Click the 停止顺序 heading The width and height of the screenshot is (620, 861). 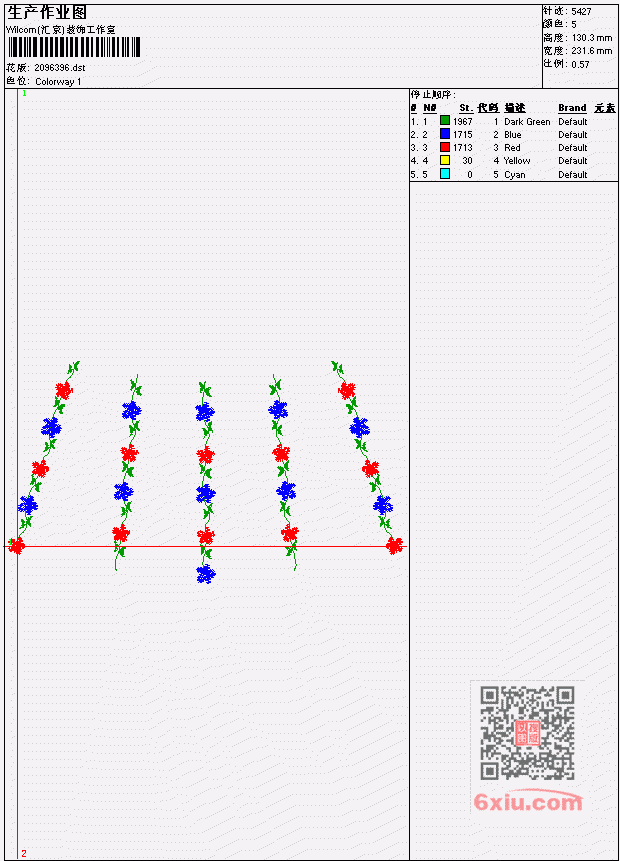[433, 95]
